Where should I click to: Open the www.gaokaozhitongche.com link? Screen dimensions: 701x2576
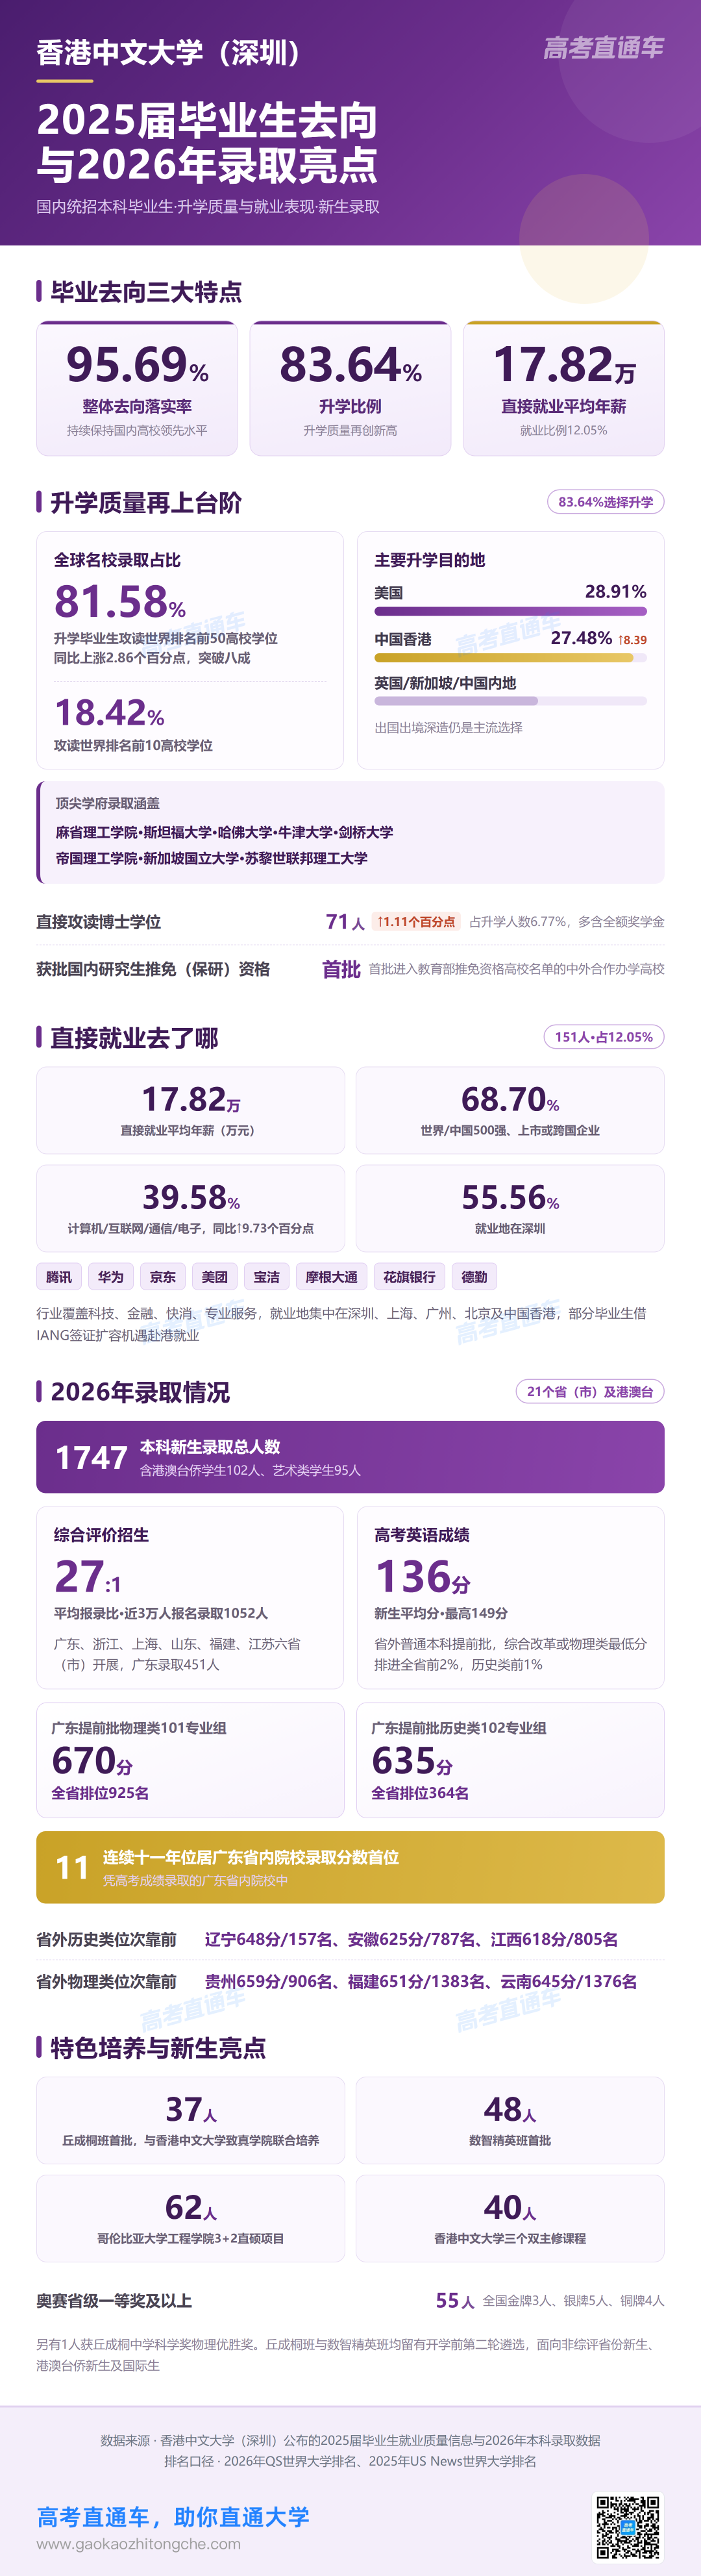coord(138,2544)
